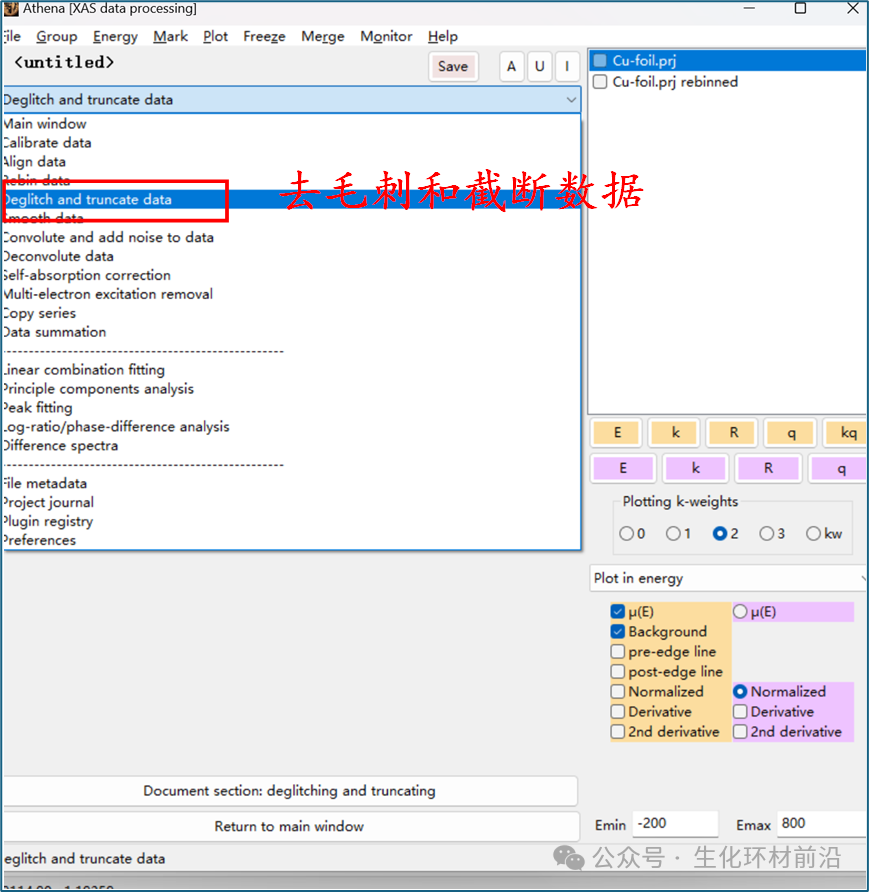Click Document section: deglitching and truncating

pyautogui.click(x=289, y=791)
